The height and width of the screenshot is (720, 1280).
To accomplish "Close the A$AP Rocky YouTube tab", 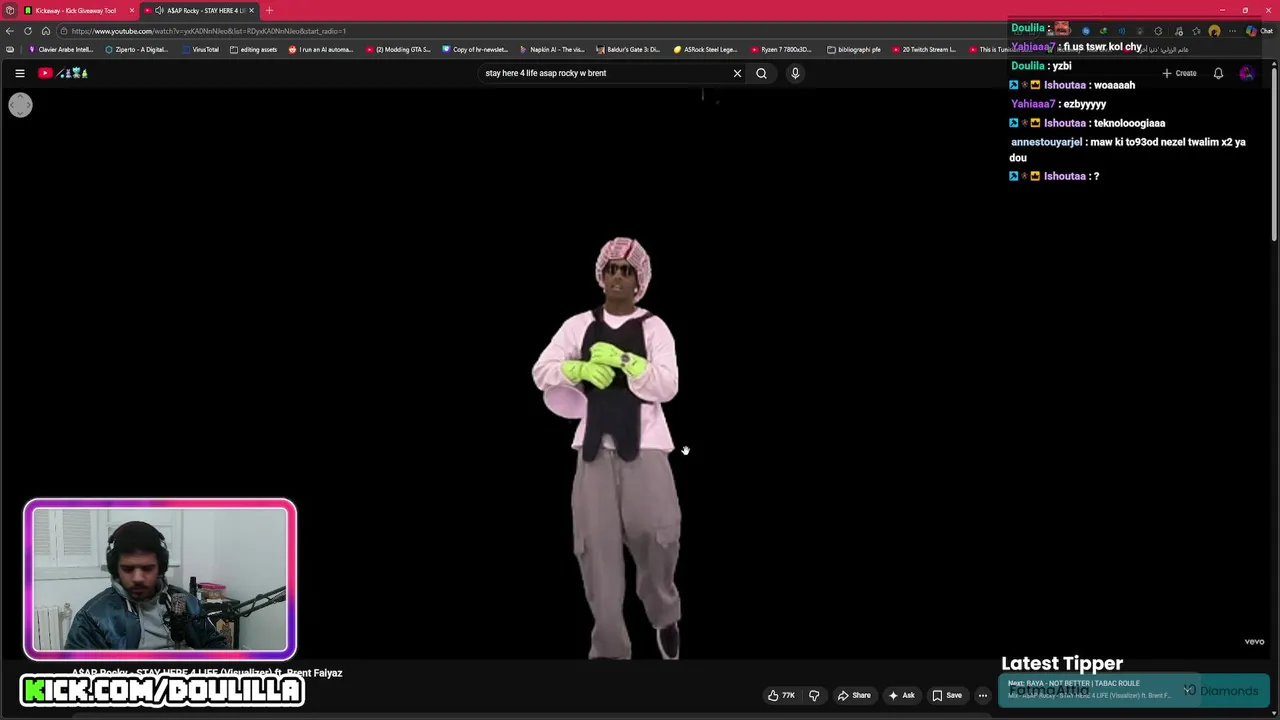I will point(252,10).
